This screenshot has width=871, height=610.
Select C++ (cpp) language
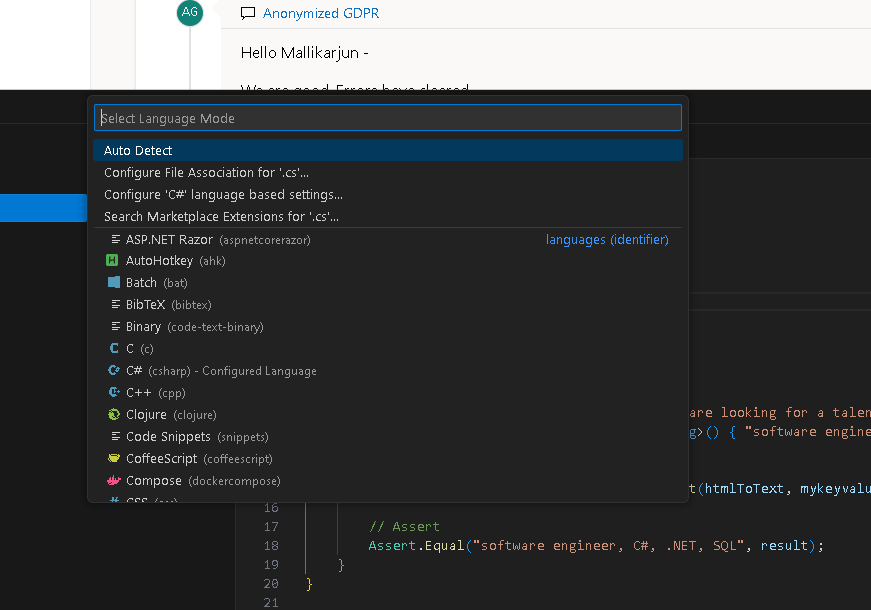point(387,393)
